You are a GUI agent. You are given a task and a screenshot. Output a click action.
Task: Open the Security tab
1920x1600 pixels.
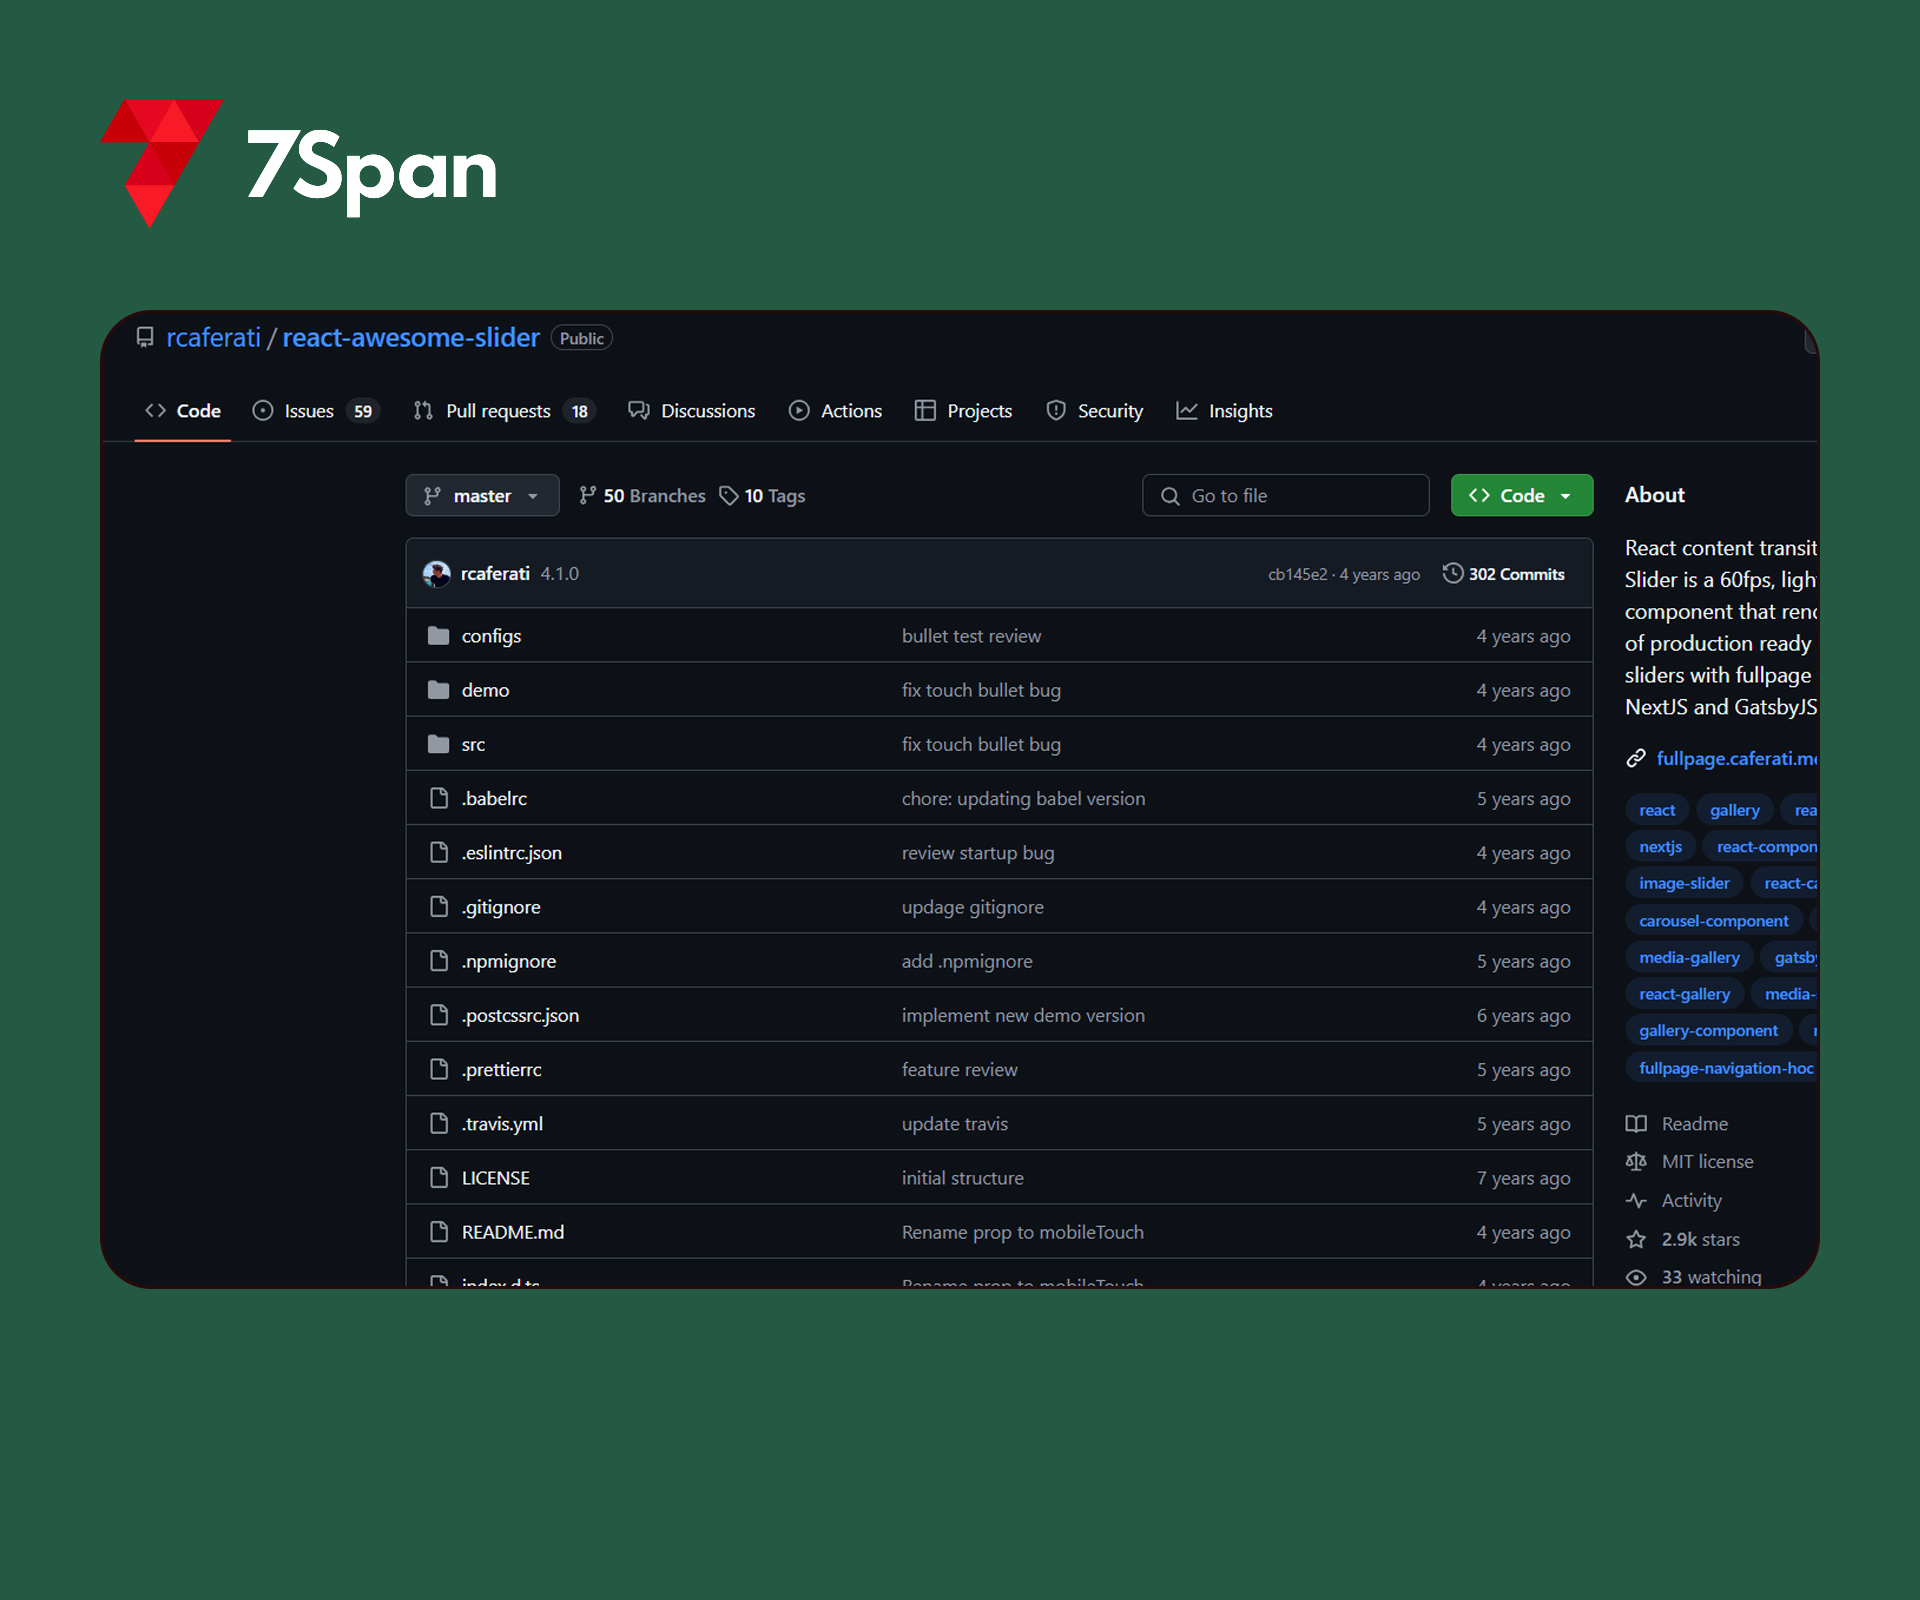coord(1094,411)
